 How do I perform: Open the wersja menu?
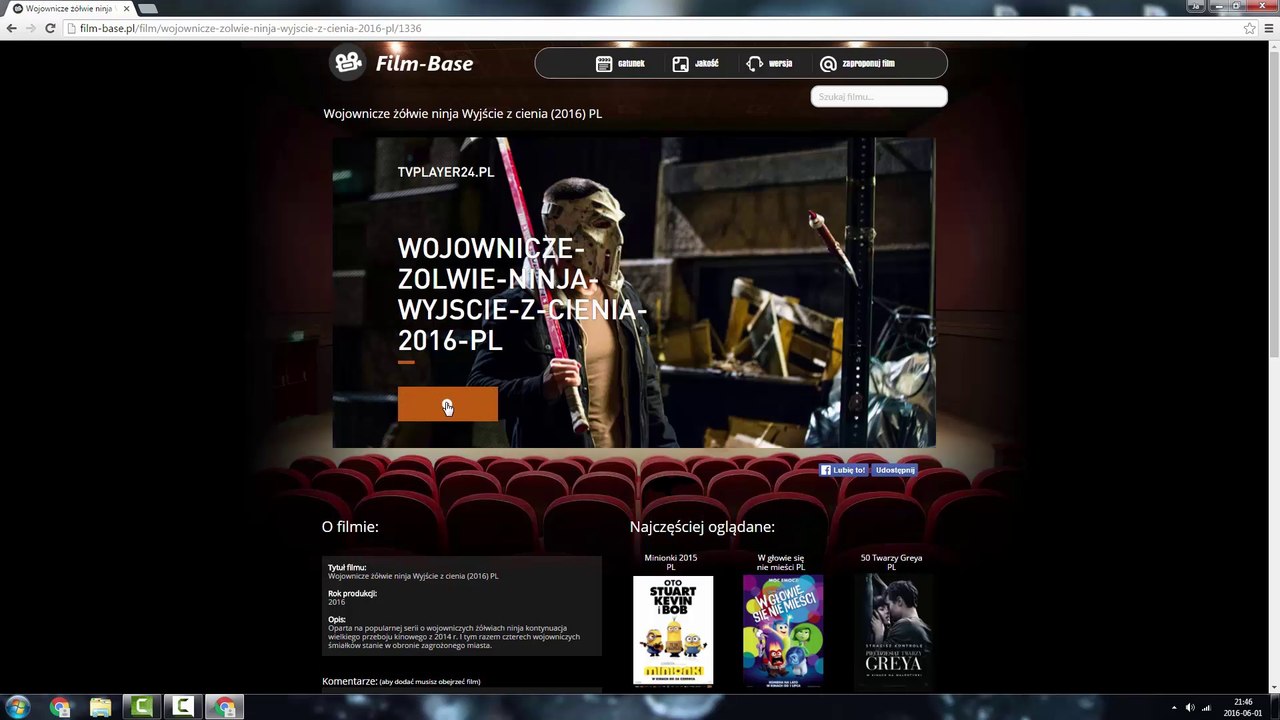click(769, 63)
